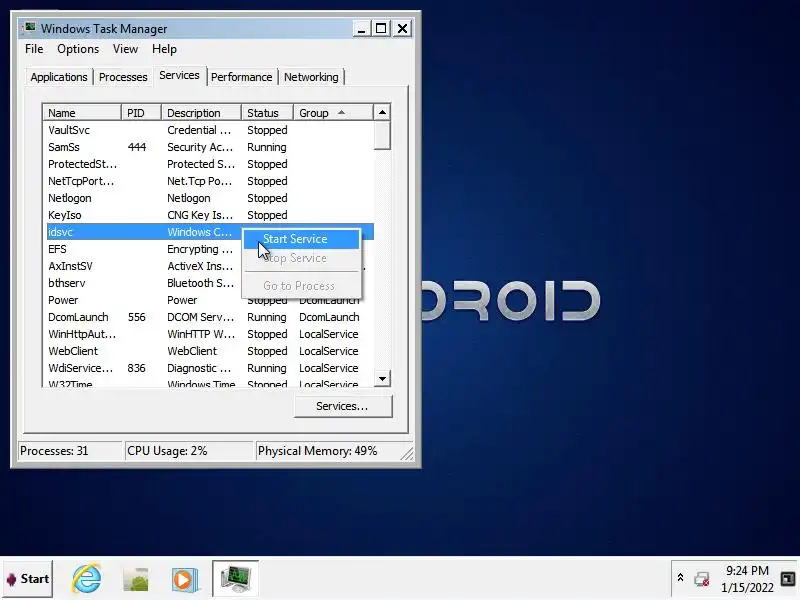Click the Task Manager resize grip corner

coord(407,453)
